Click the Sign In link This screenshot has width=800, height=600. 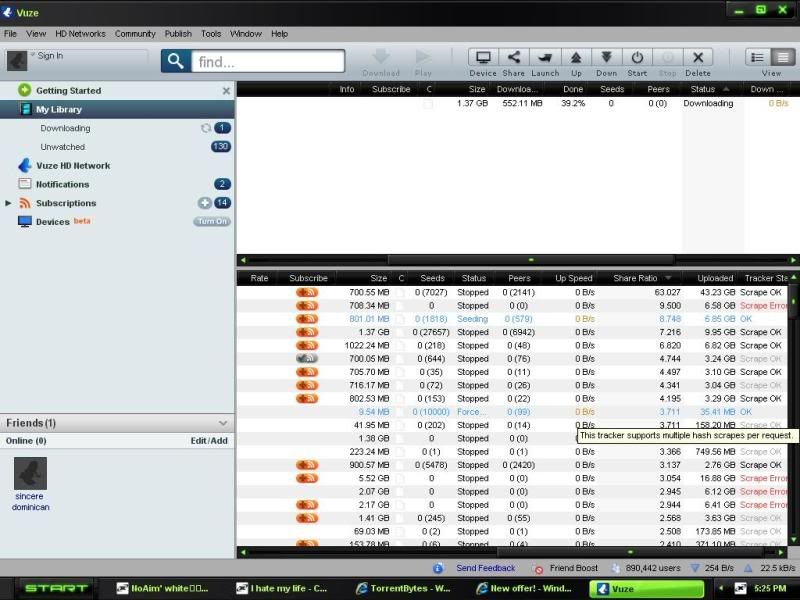pos(50,56)
